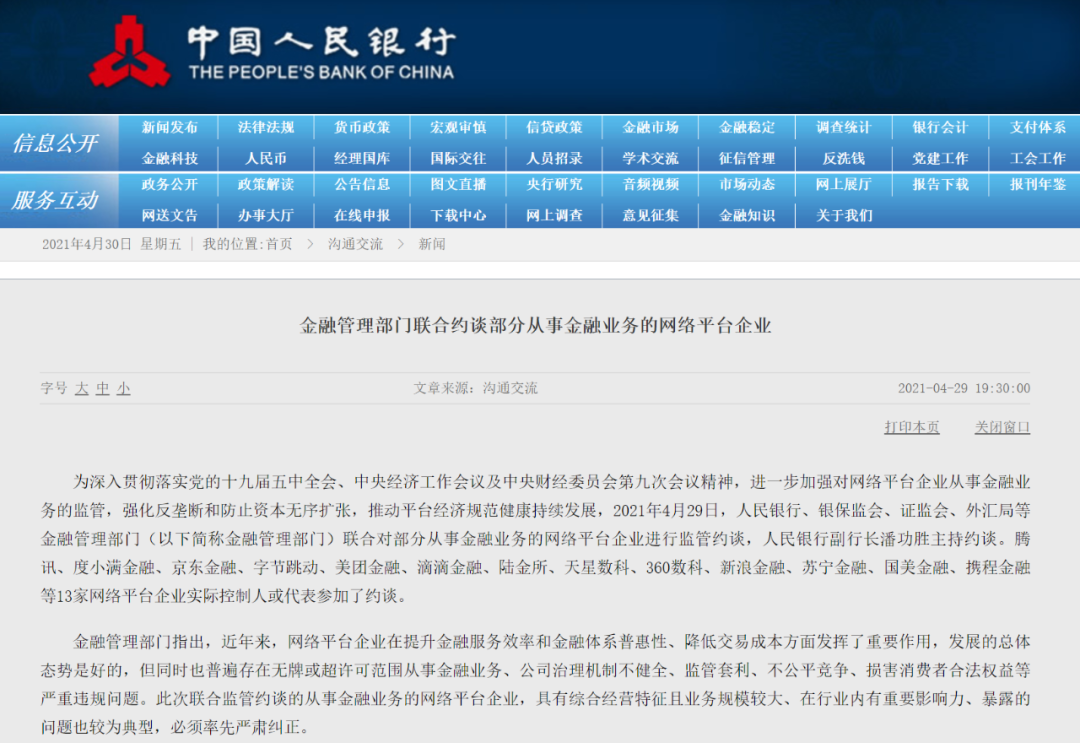Open 网上调查 link
Image resolution: width=1080 pixels, height=743 pixels.
(554, 216)
